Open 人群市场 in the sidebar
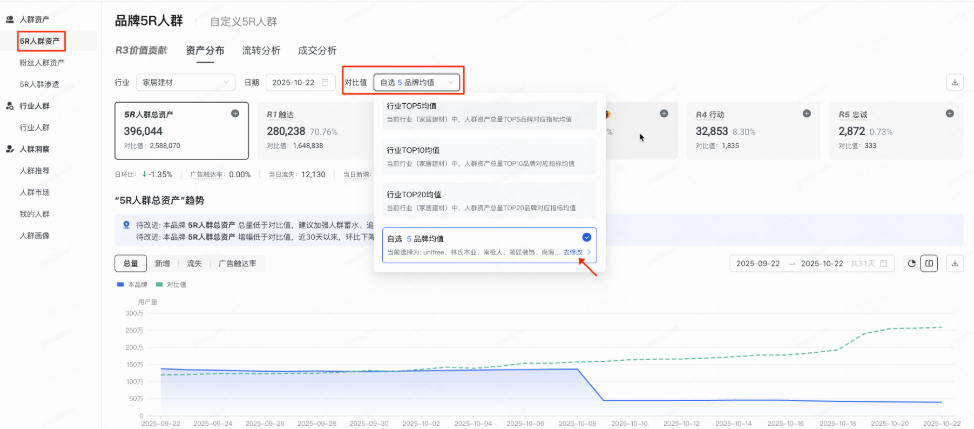Screen dimensions: 974x429 (34, 192)
